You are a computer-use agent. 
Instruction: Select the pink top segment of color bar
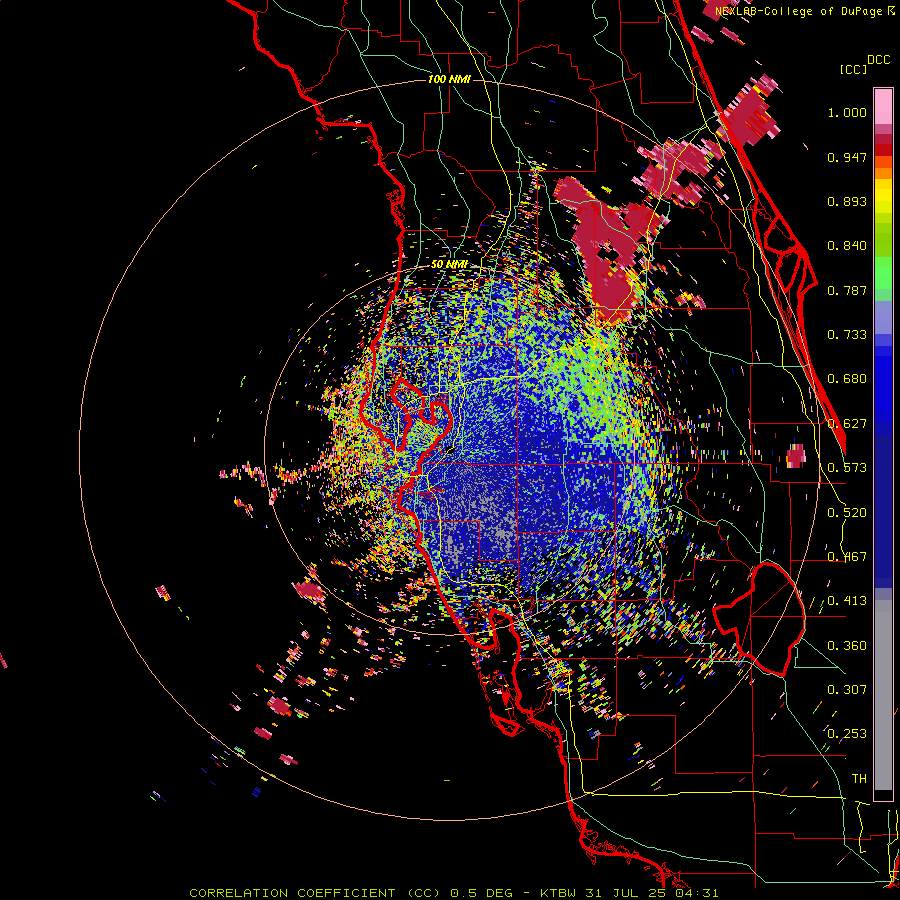tap(883, 106)
